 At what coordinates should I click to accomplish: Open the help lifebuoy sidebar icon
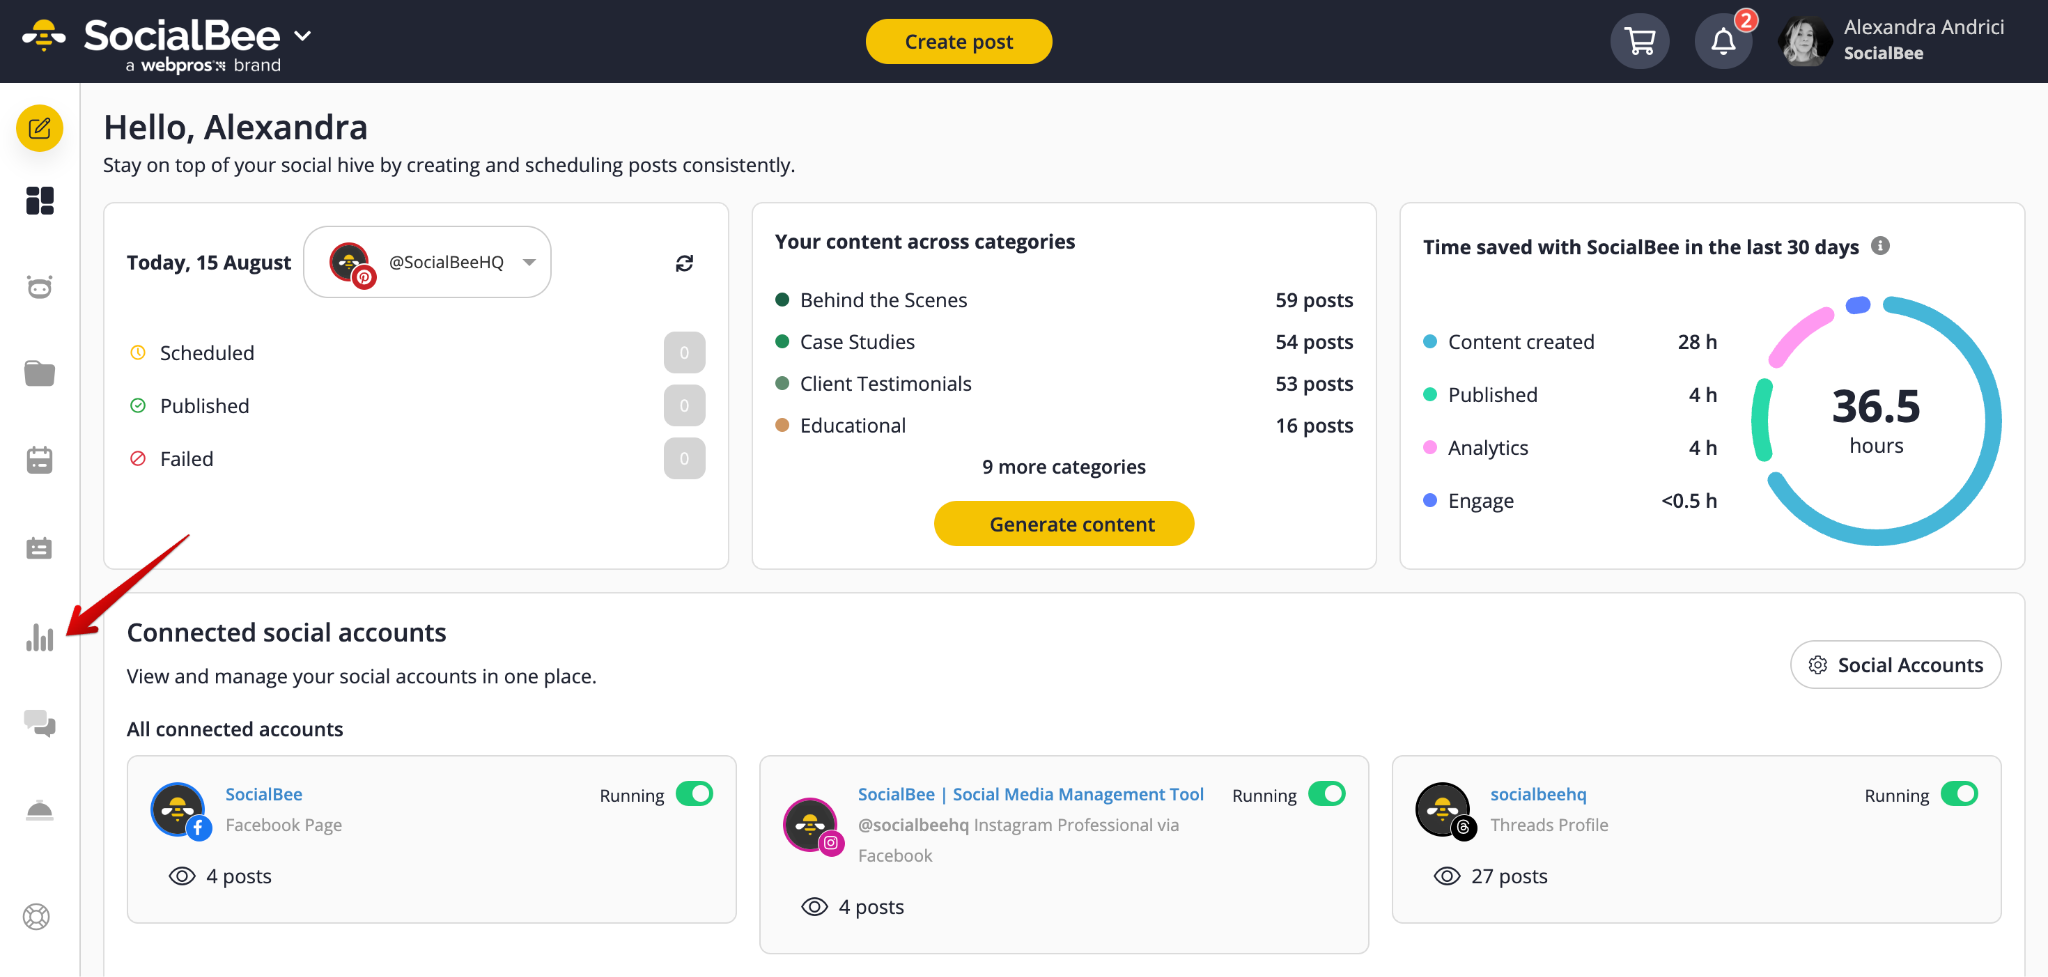tap(37, 916)
